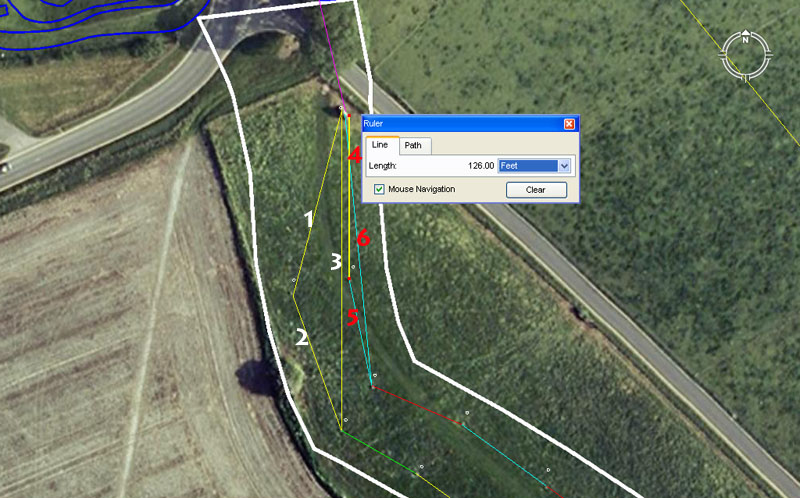Switch to the Line tab in Ruler
The height and width of the screenshot is (498, 800).
click(380, 145)
